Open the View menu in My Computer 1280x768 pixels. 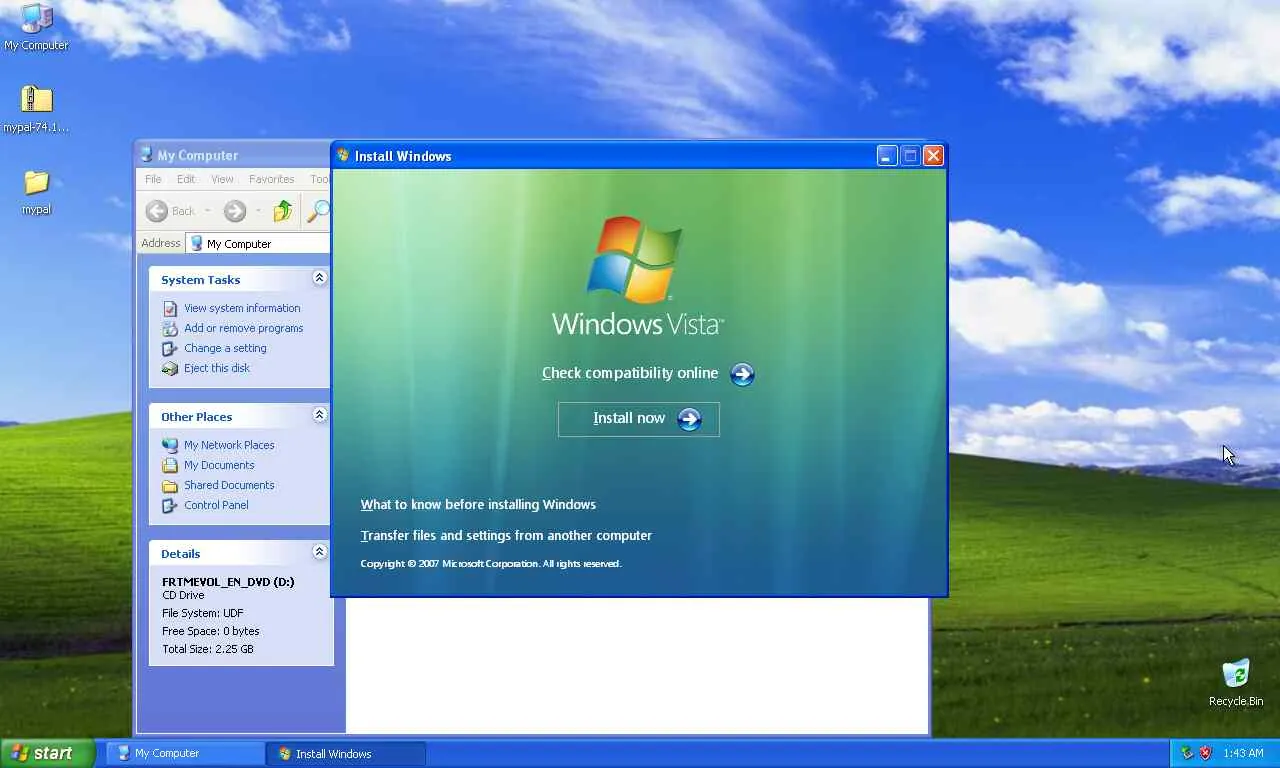(x=222, y=180)
